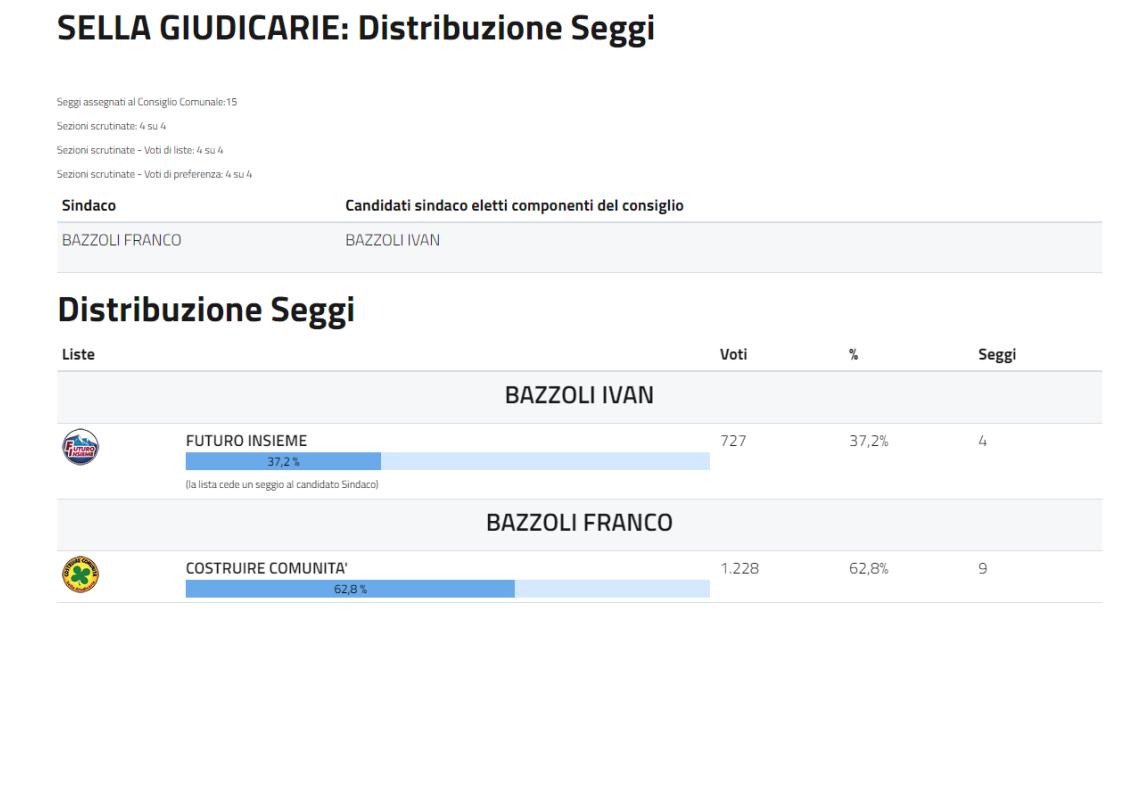Select the FUTURO INSIEME list name
Screen dimensions: 1122x793
[x=247, y=441]
